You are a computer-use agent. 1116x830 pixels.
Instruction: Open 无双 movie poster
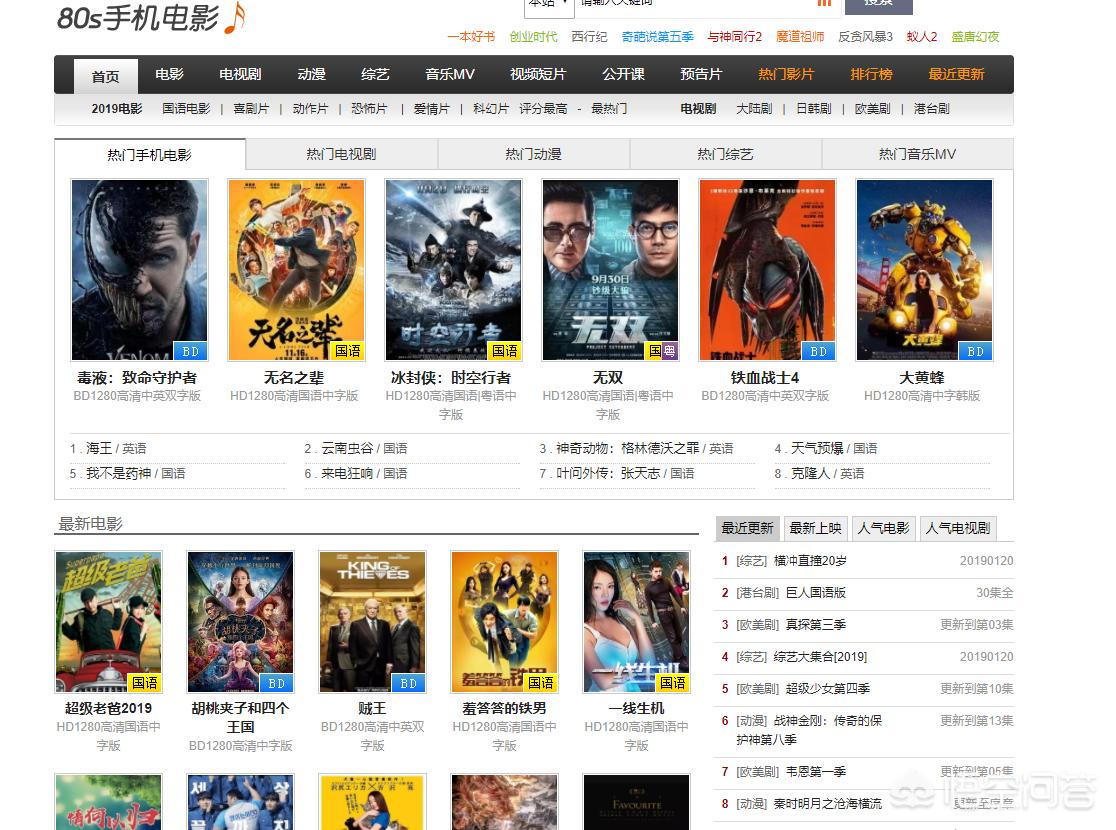[x=611, y=270]
